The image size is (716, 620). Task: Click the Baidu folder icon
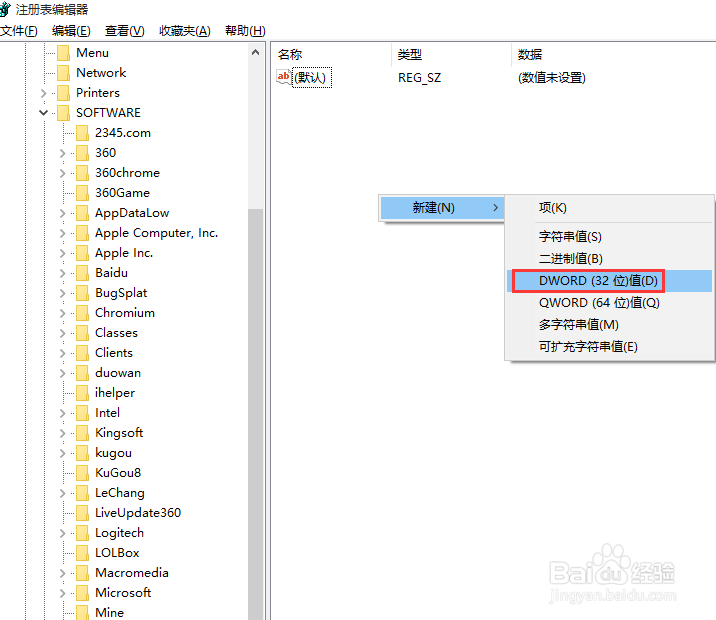click(83, 273)
